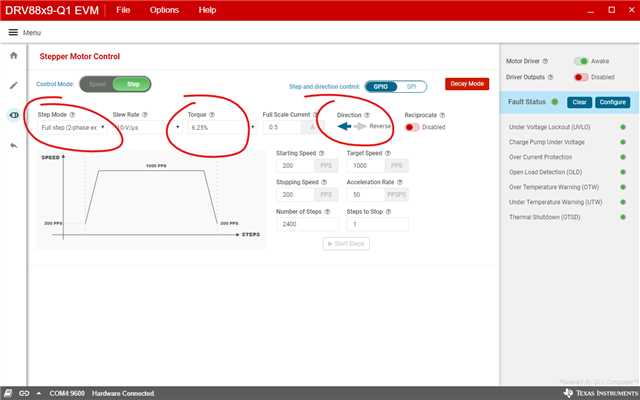Go to the Home sidebar icon
640x400 pixels.
pyautogui.click(x=13, y=55)
